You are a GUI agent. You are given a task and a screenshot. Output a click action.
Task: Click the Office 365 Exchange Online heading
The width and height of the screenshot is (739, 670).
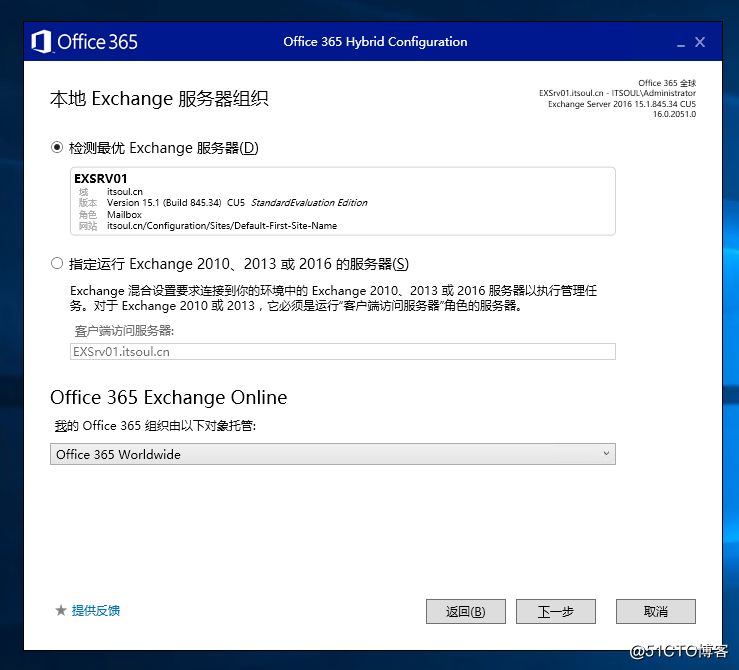pyautogui.click(x=169, y=397)
